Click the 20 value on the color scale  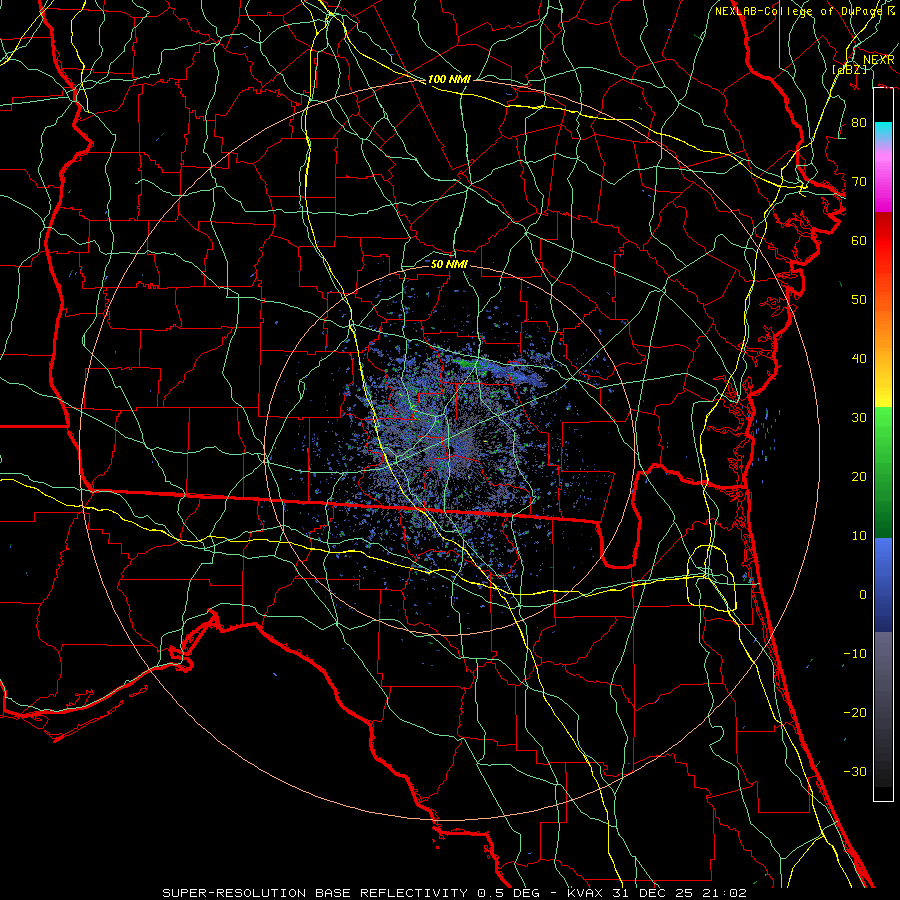pos(859,477)
